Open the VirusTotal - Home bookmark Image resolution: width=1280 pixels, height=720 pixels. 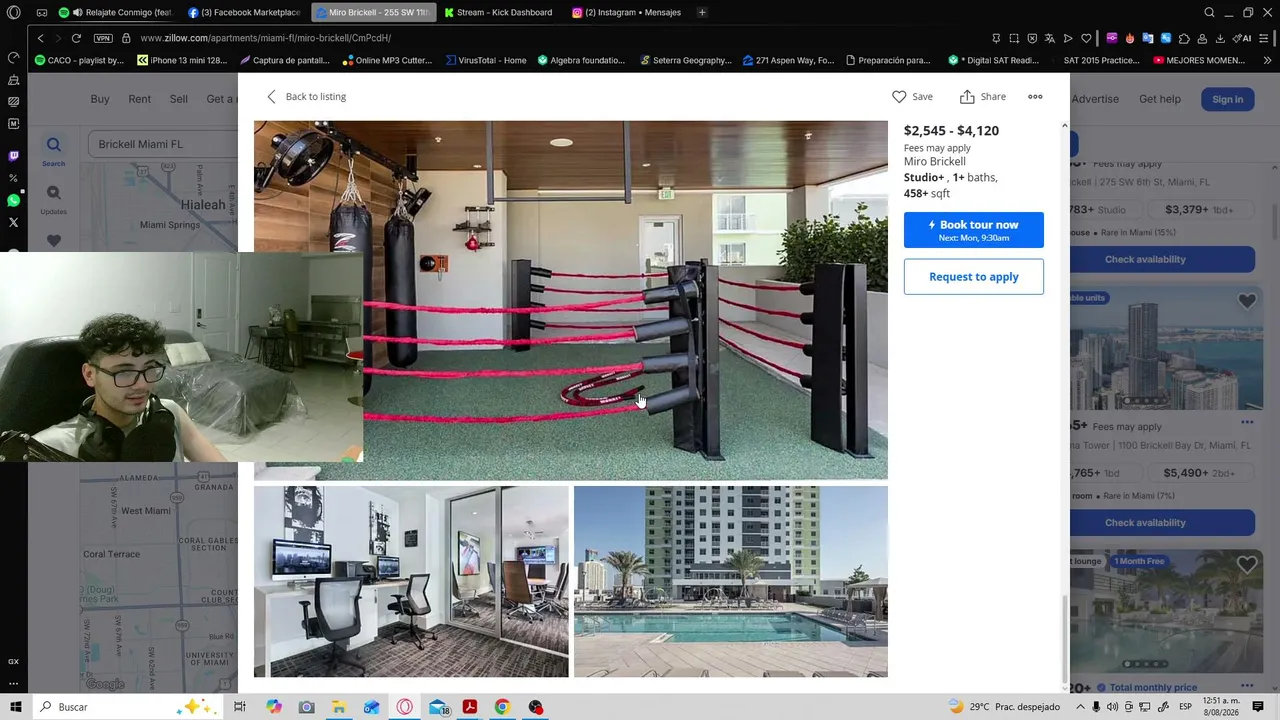485,60
